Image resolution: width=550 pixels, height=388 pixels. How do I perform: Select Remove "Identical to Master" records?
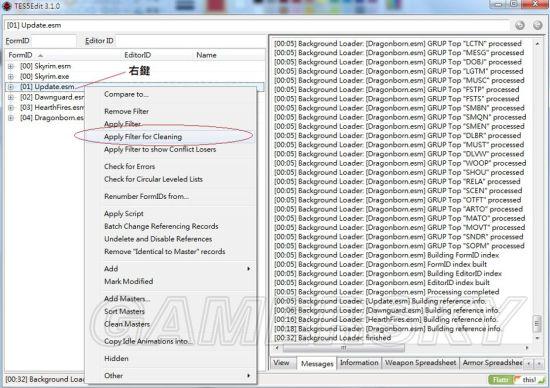(x=165, y=252)
